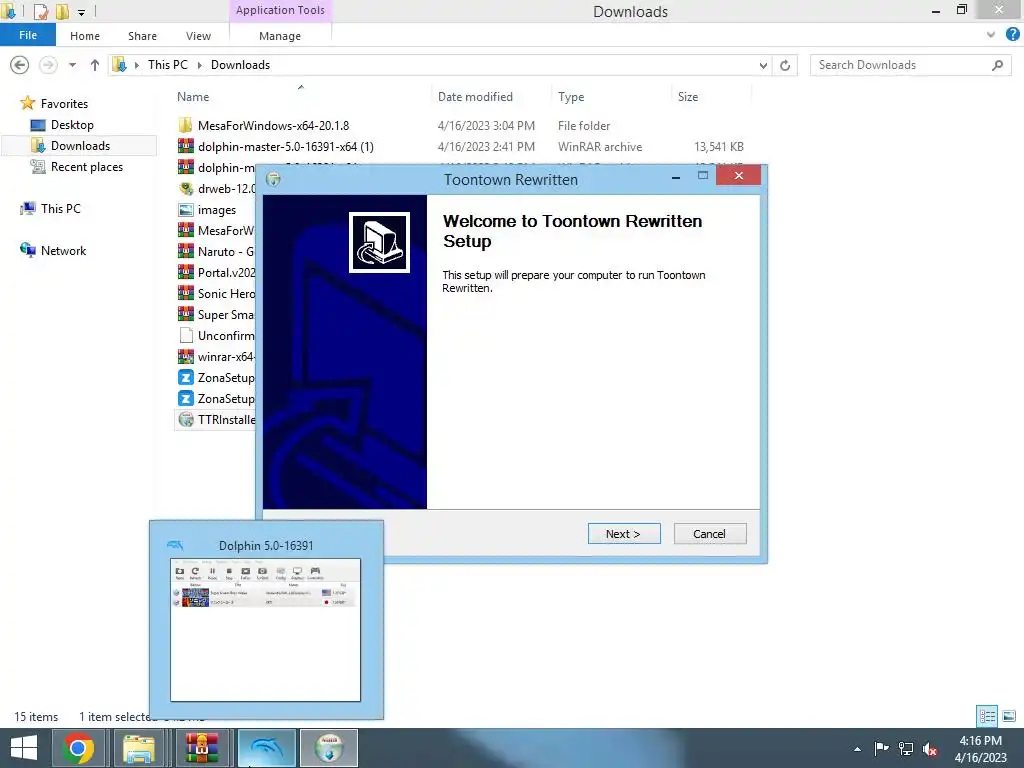The height and width of the screenshot is (768, 1024).
Task: Expand the chevron after This PC in address bar
Action: coord(199,65)
